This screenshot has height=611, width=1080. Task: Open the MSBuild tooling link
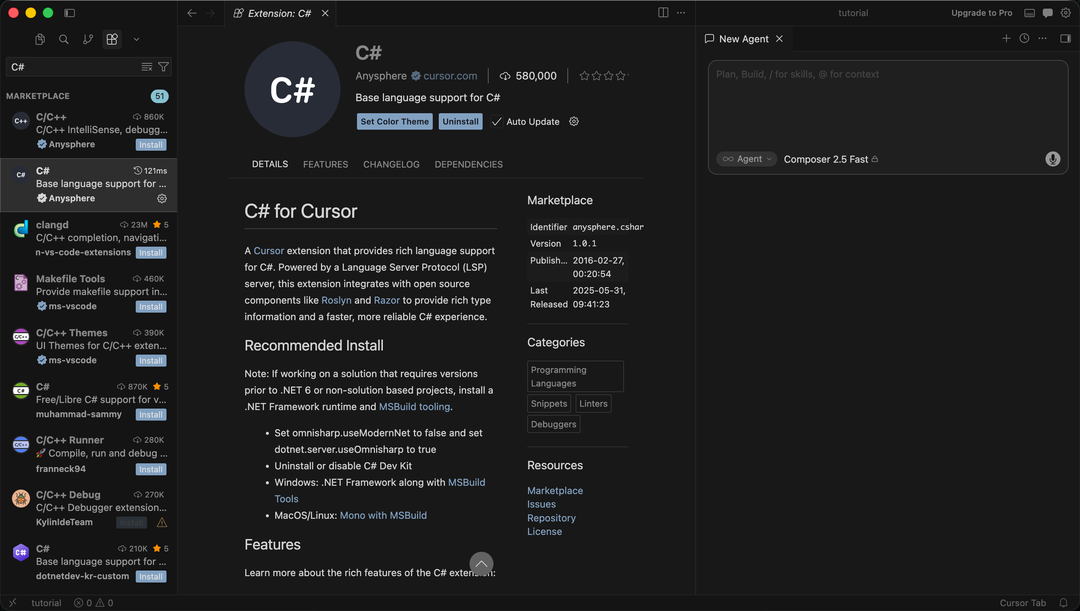pos(414,406)
